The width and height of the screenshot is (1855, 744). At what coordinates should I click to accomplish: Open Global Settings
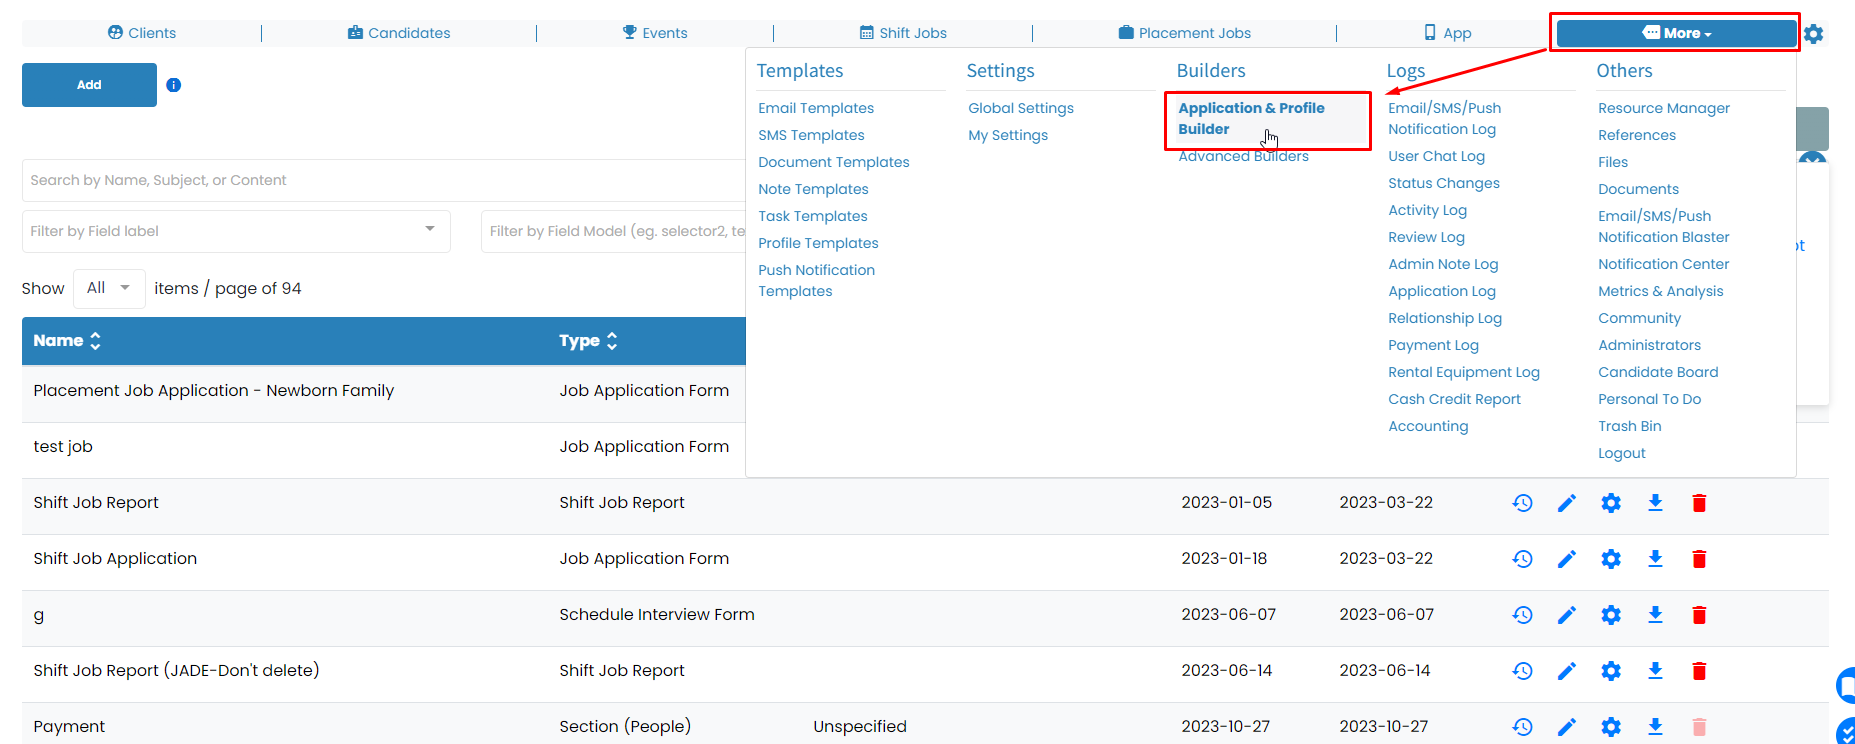[x=1021, y=108]
